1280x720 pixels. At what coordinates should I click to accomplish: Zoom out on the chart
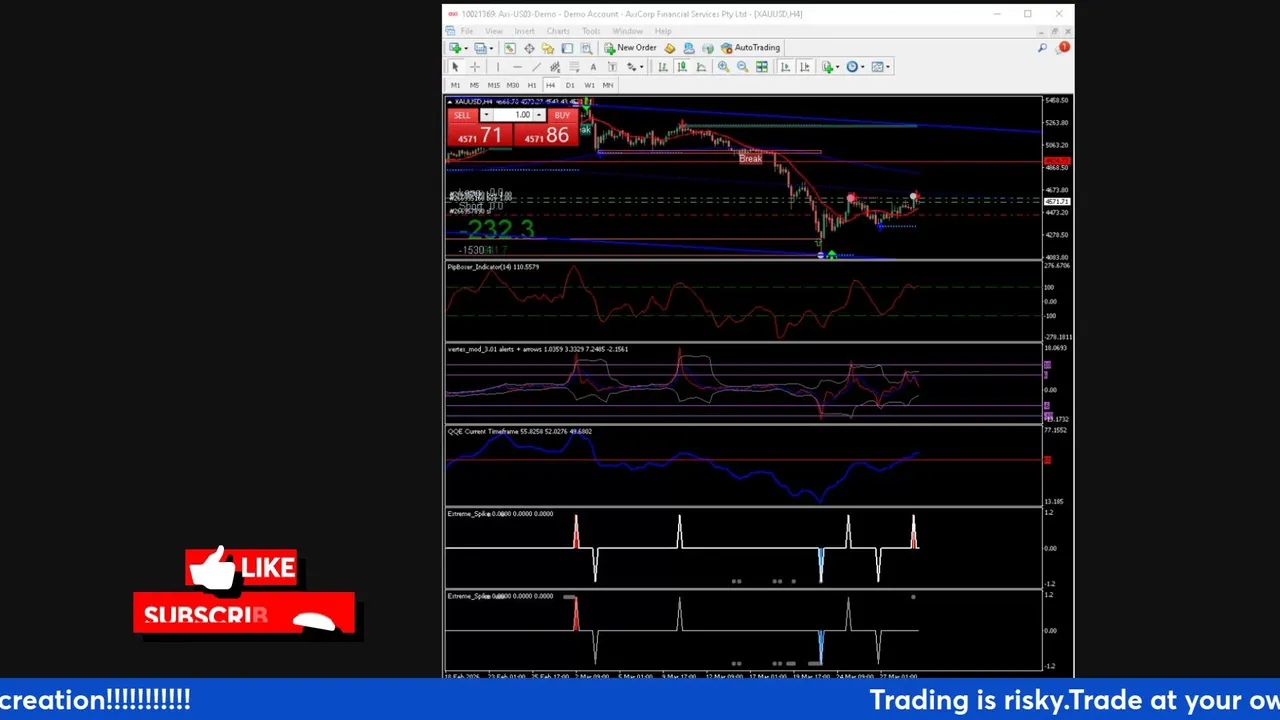point(742,67)
